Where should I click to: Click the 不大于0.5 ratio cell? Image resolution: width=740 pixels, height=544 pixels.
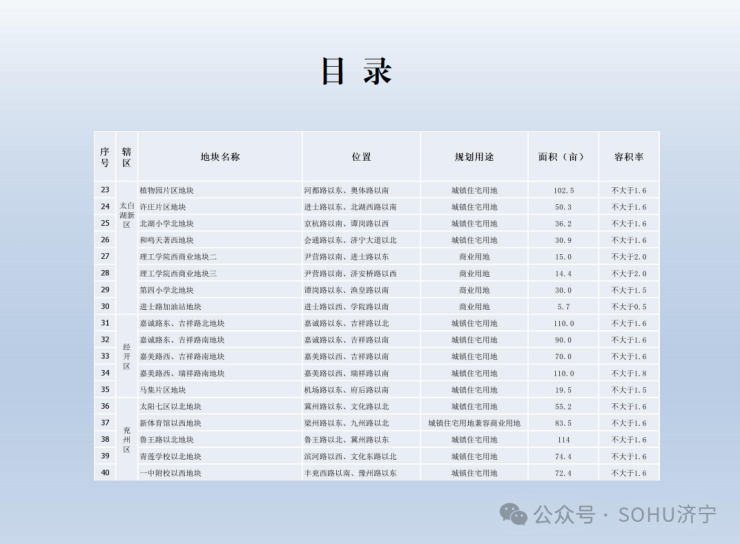click(x=629, y=307)
